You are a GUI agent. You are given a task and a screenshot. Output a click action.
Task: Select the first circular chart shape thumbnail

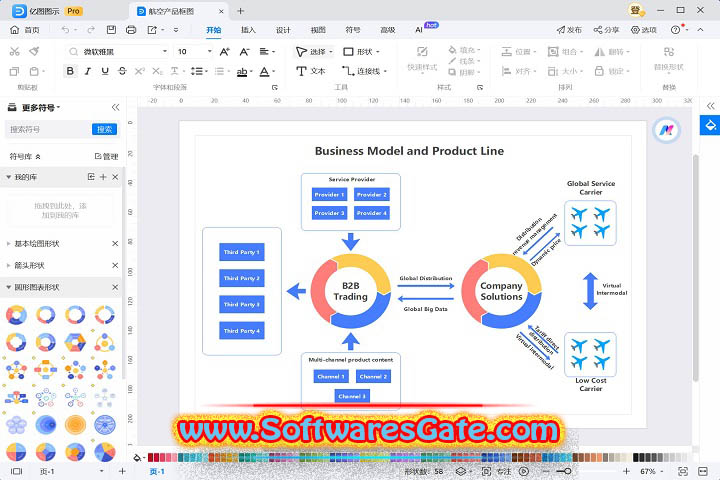[x=16, y=316]
